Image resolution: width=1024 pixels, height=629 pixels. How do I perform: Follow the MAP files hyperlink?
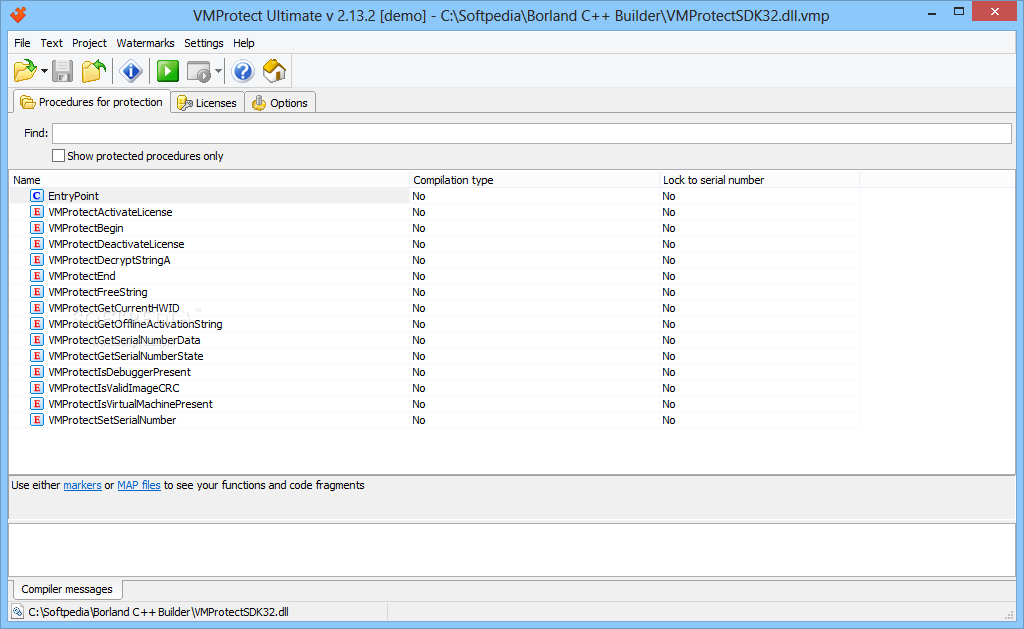tap(138, 485)
